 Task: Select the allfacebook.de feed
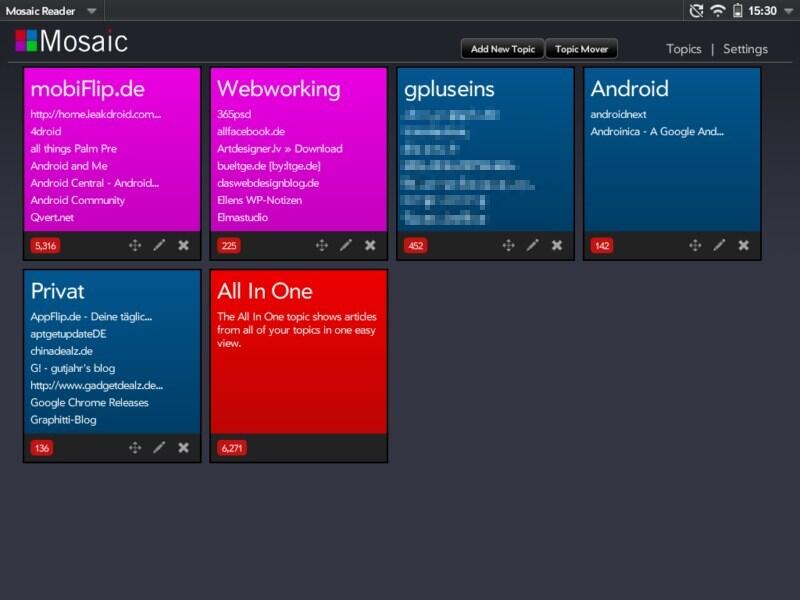(251, 131)
